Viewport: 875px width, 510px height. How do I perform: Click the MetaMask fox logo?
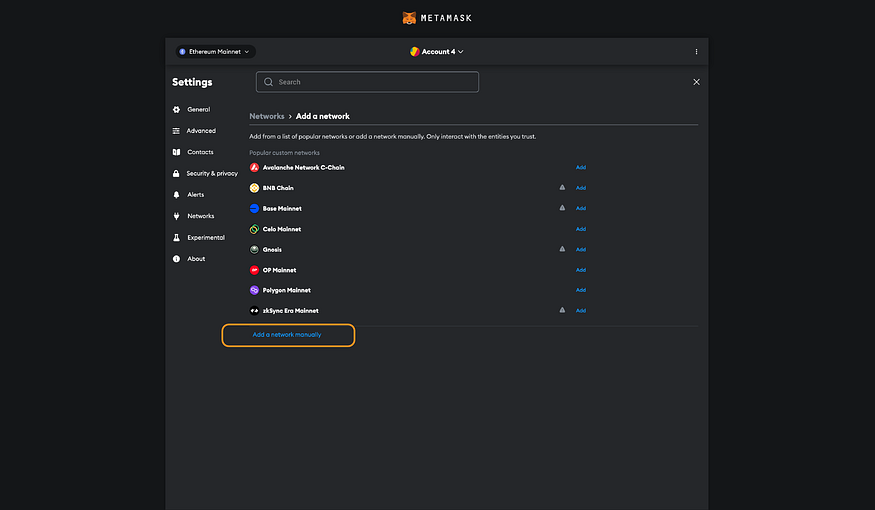click(409, 18)
